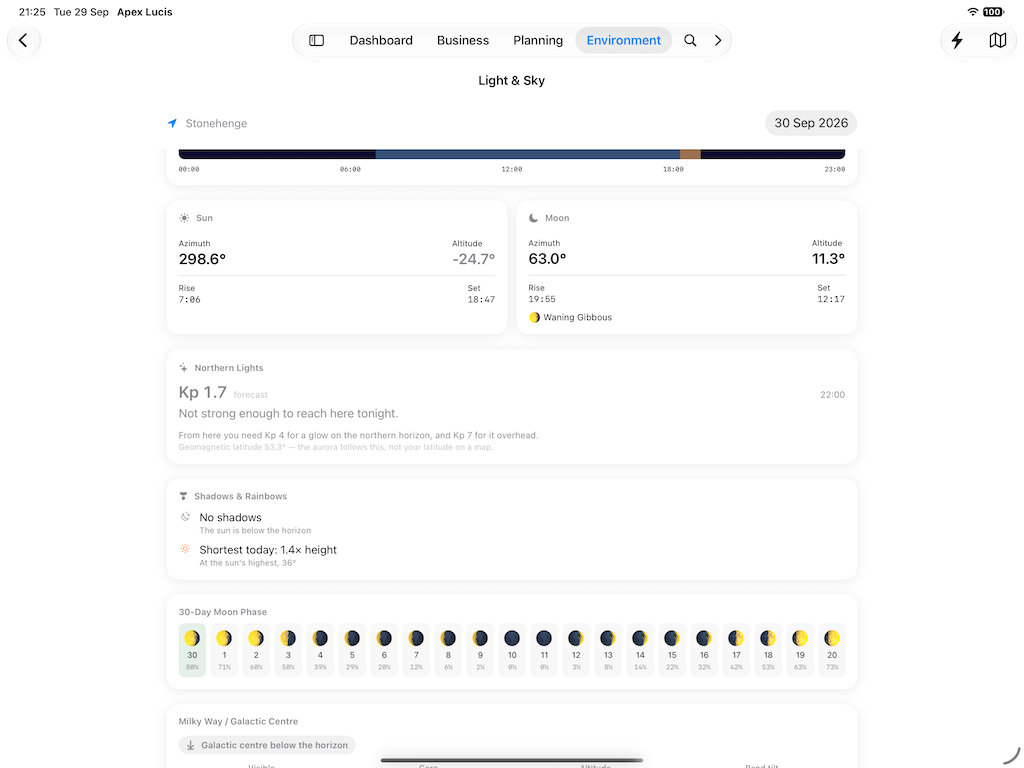Open search with the magnifier icon
Viewport: 1024px width, 768px height.
pyautogui.click(x=690, y=40)
